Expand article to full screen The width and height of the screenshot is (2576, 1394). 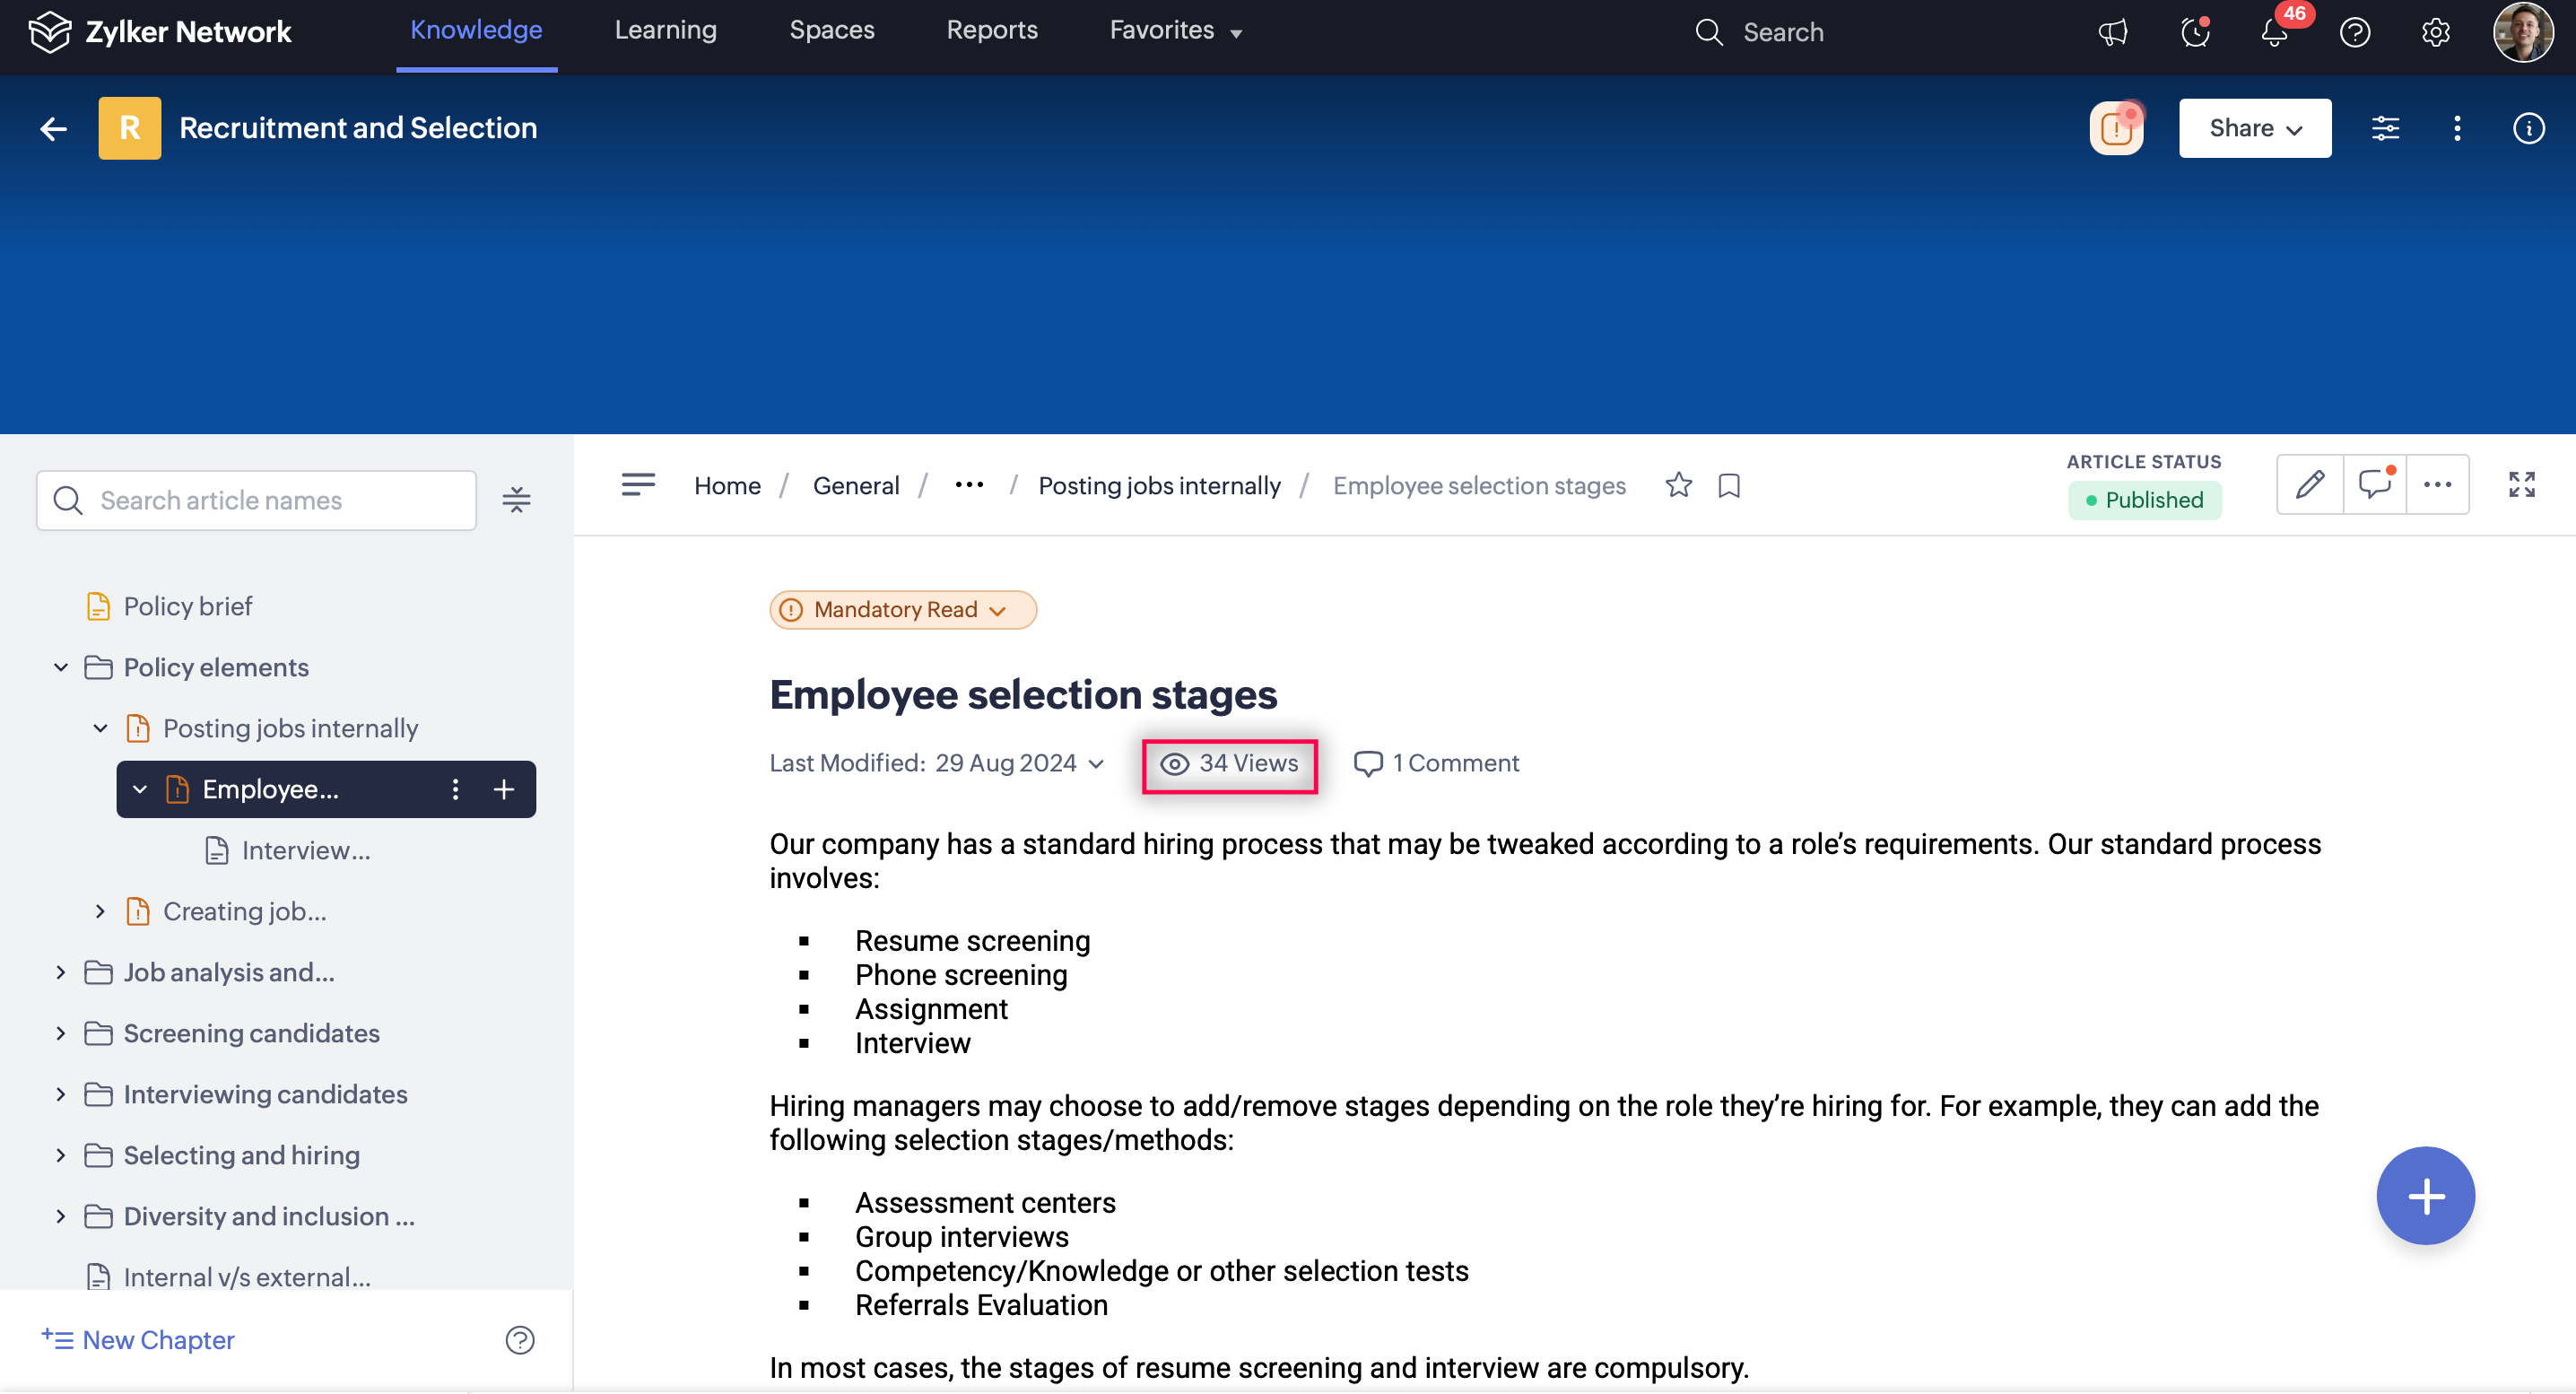(2521, 485)
